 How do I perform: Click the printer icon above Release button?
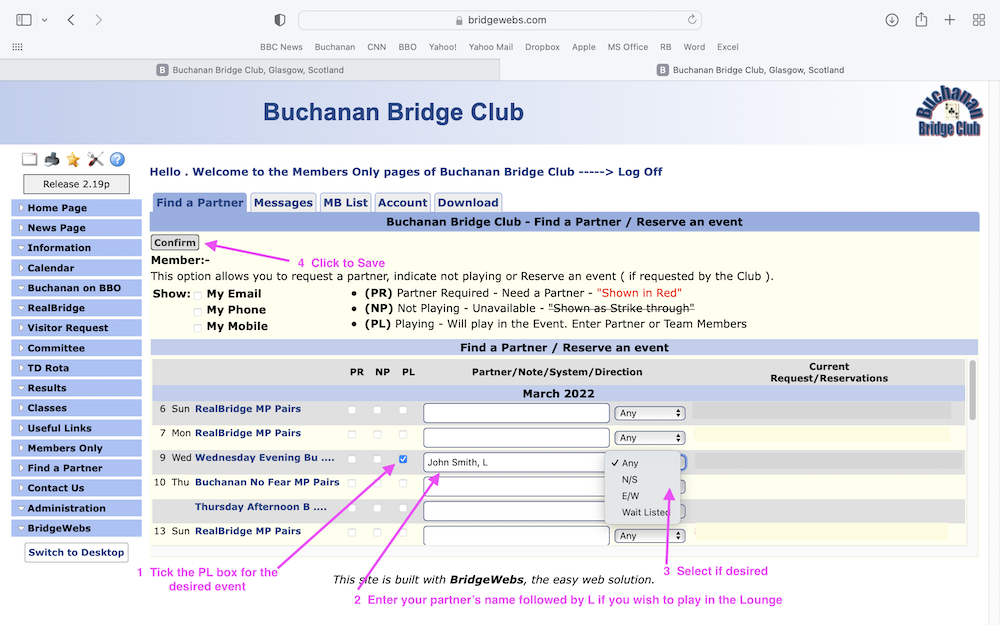coord(52,160)
